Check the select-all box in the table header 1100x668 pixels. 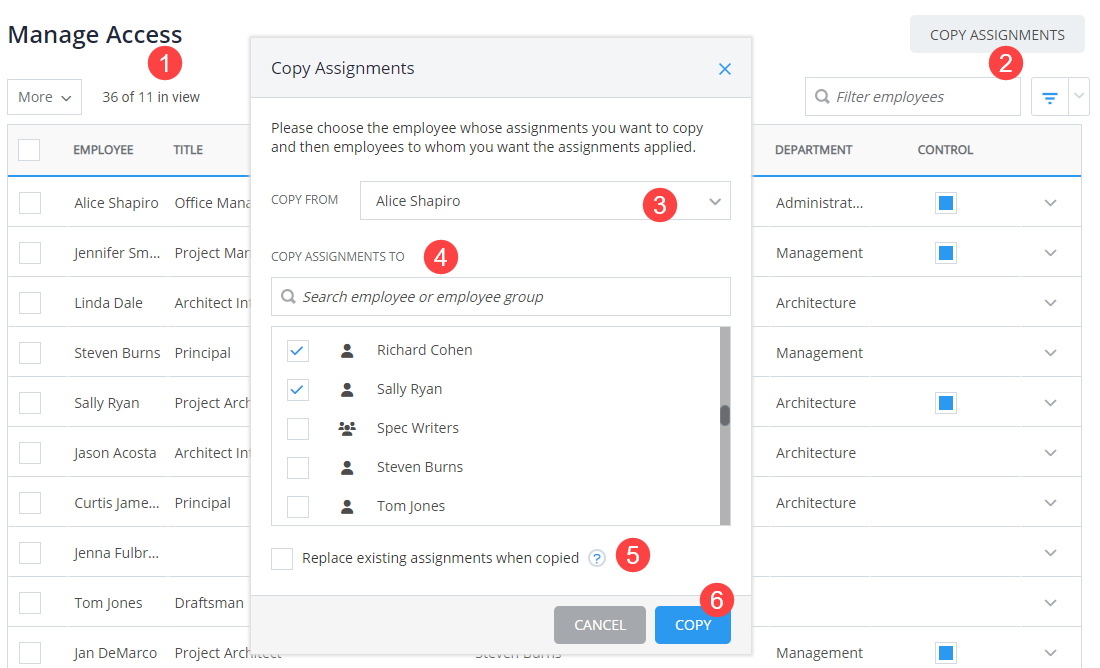click(x=29, y=149)
